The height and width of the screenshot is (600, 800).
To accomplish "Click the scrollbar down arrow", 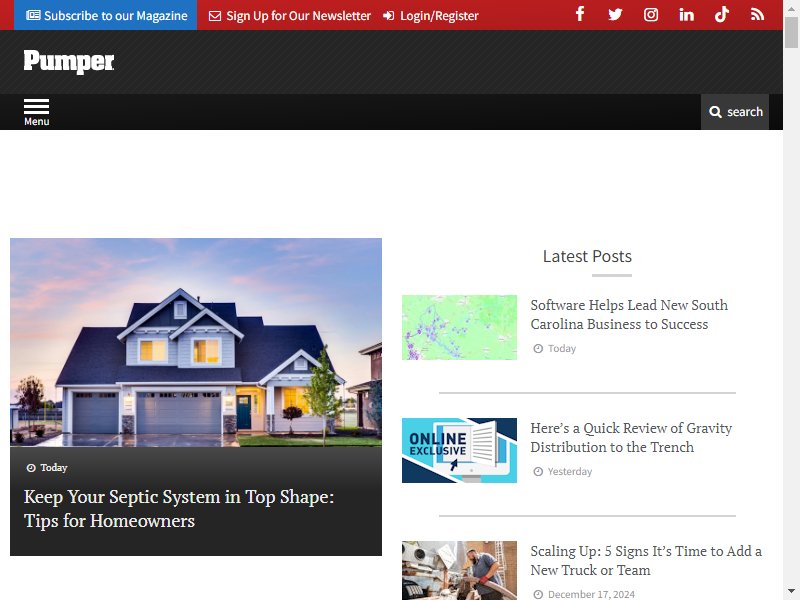I will pos(791,592).
